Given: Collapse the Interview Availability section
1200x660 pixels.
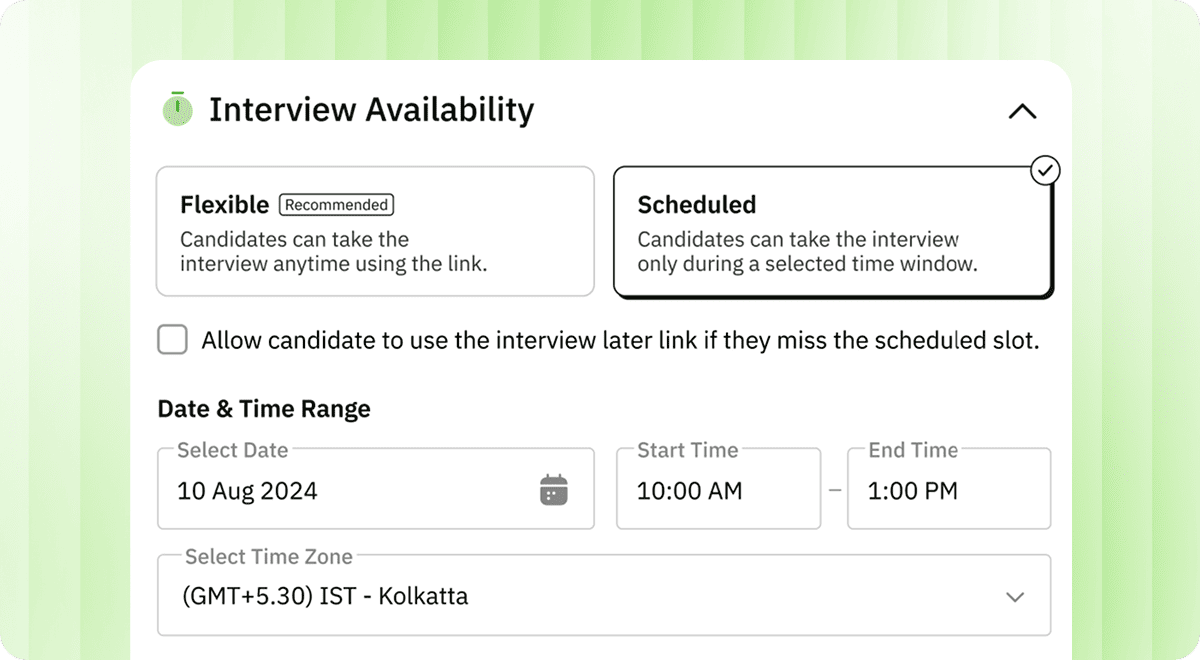Looking at the screenshot, I should (x=1022, y=111).
